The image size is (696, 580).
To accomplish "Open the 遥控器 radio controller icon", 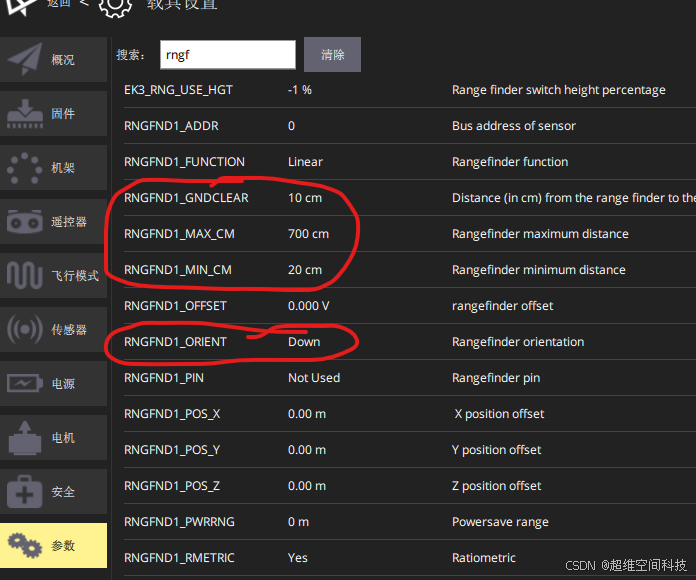I will coord(24,221).
